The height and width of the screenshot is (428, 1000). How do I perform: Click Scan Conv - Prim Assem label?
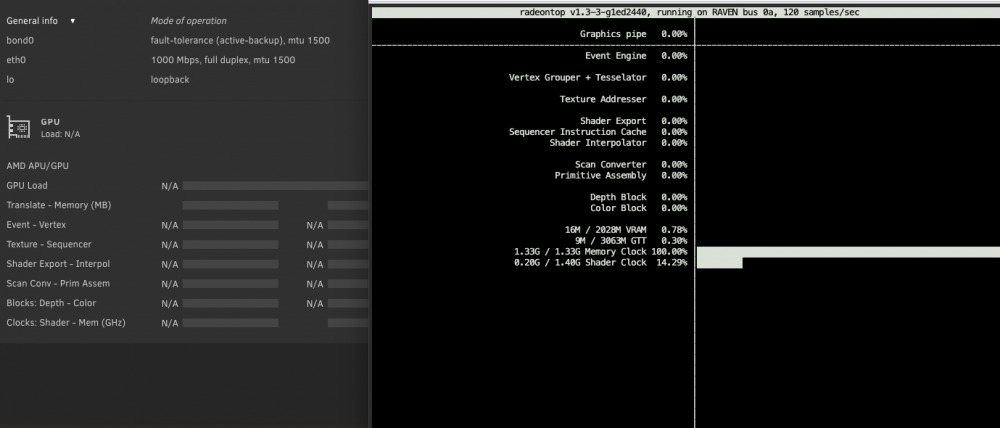tap(58, 283)
